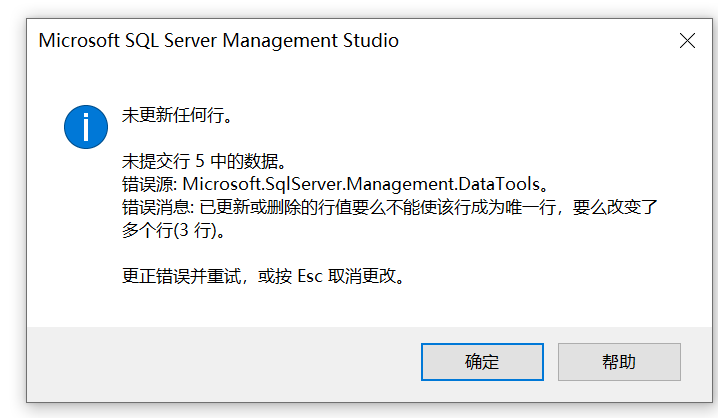Click the word Esc in the instructions

point(311,276)
